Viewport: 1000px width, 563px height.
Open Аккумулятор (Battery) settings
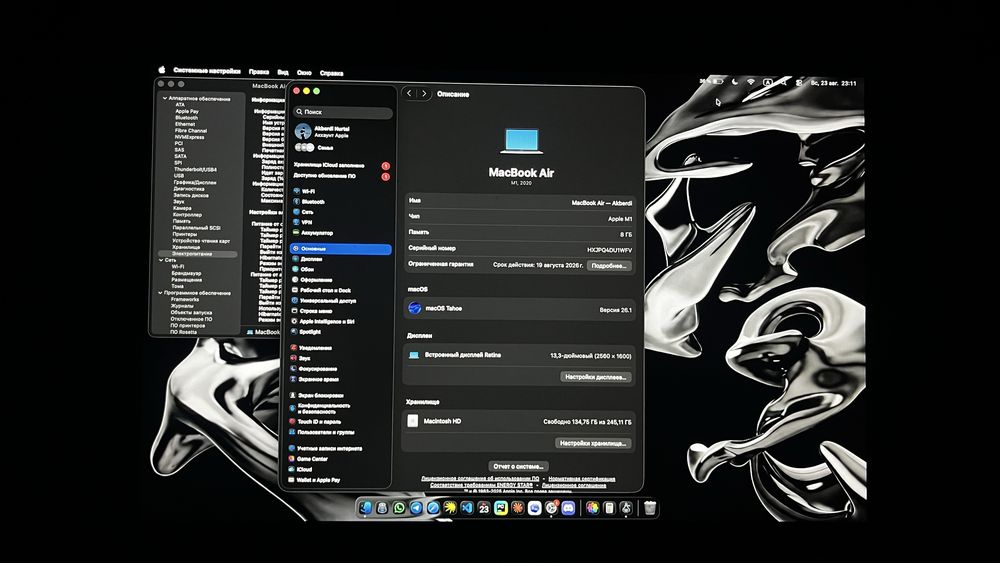pyautogui.click(x=312, y=233)
